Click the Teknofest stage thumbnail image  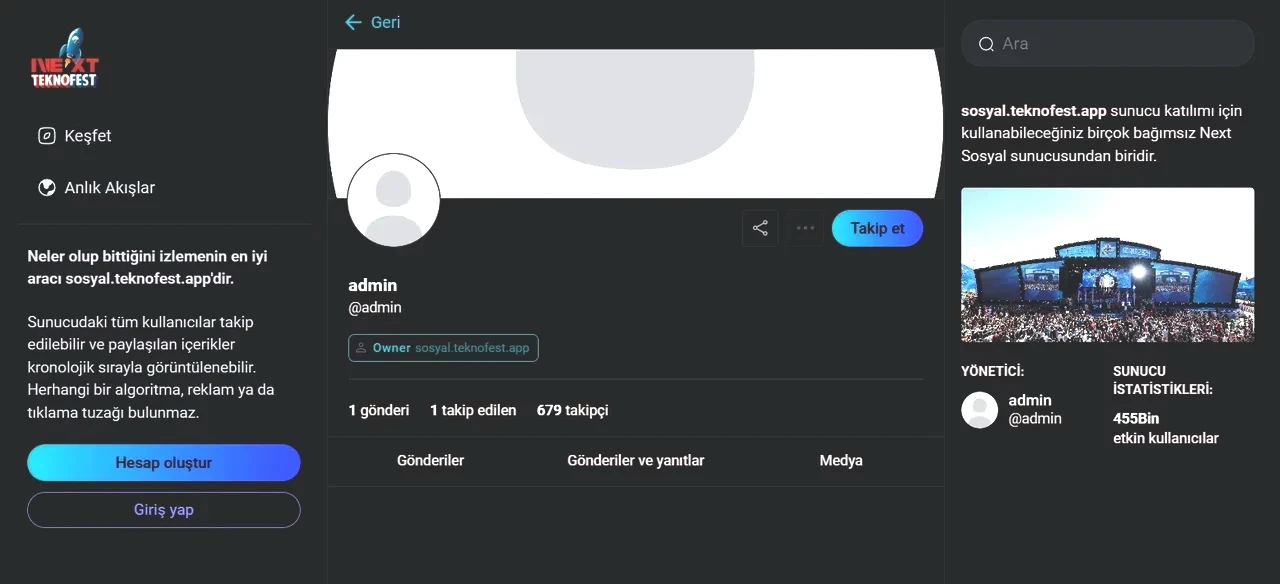click(1108, 265)
